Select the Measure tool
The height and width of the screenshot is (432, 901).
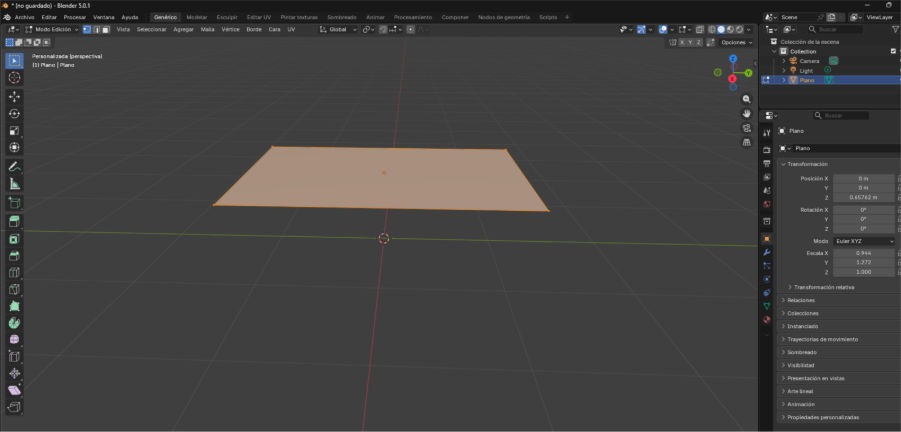(14, 184)
